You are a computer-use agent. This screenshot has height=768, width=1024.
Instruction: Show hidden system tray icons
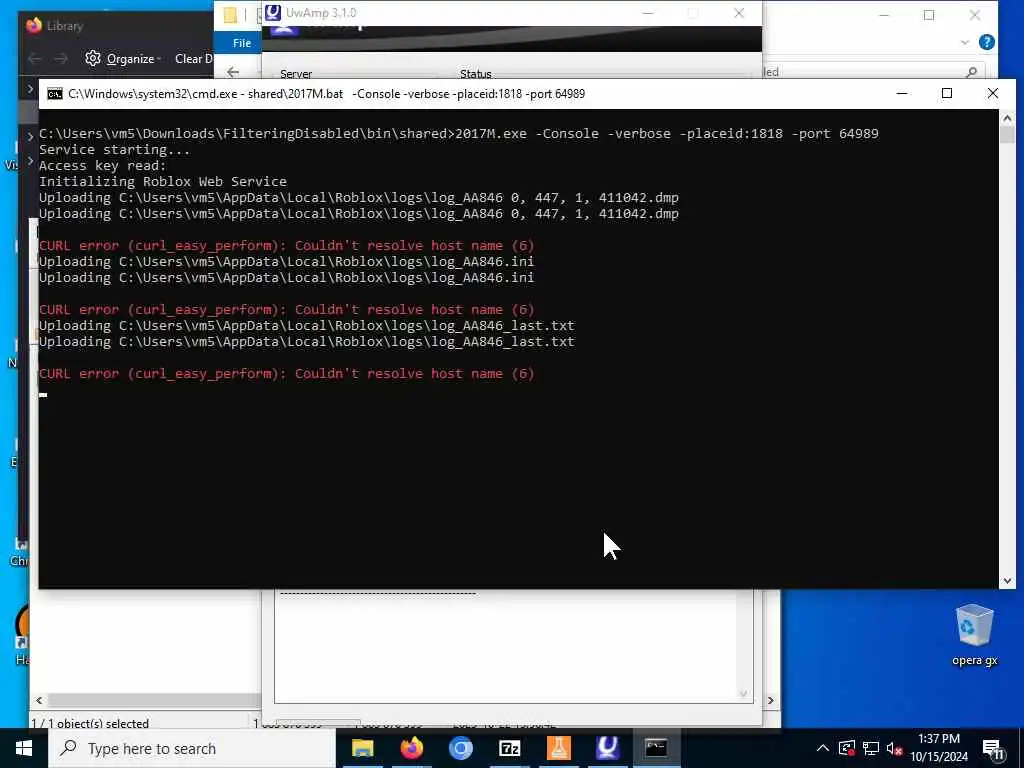[x=823, y=748]
